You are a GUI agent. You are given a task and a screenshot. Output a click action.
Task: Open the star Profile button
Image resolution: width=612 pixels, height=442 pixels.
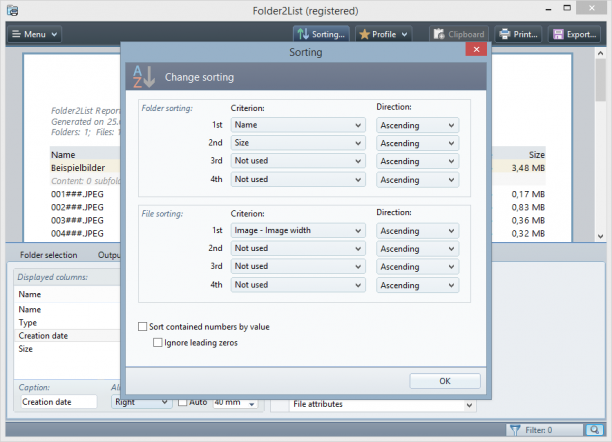pos(383,34)
